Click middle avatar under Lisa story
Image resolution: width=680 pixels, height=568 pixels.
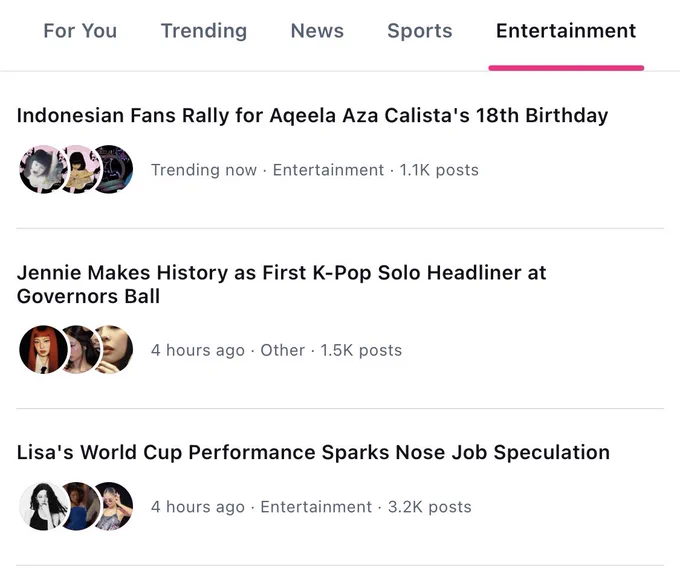tap(78, 506)
